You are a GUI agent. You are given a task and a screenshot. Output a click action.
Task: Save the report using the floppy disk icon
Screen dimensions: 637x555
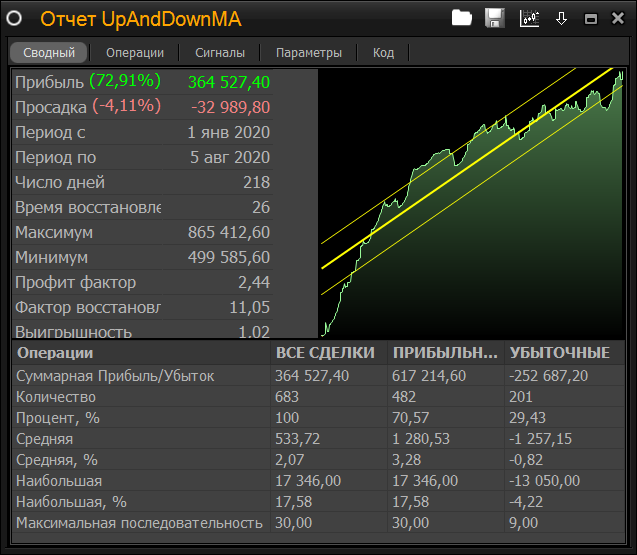click(494, 18)
